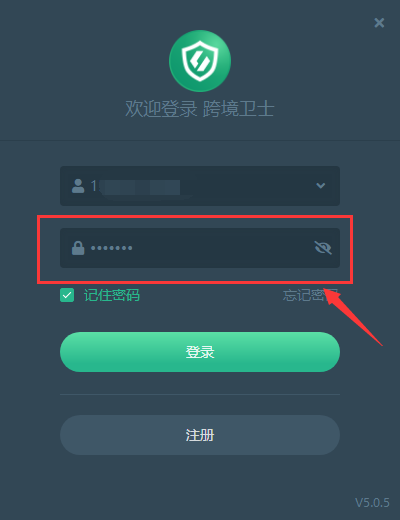
Task: Uncheck the 记住密码 checkbox
Action: point(67,295)
